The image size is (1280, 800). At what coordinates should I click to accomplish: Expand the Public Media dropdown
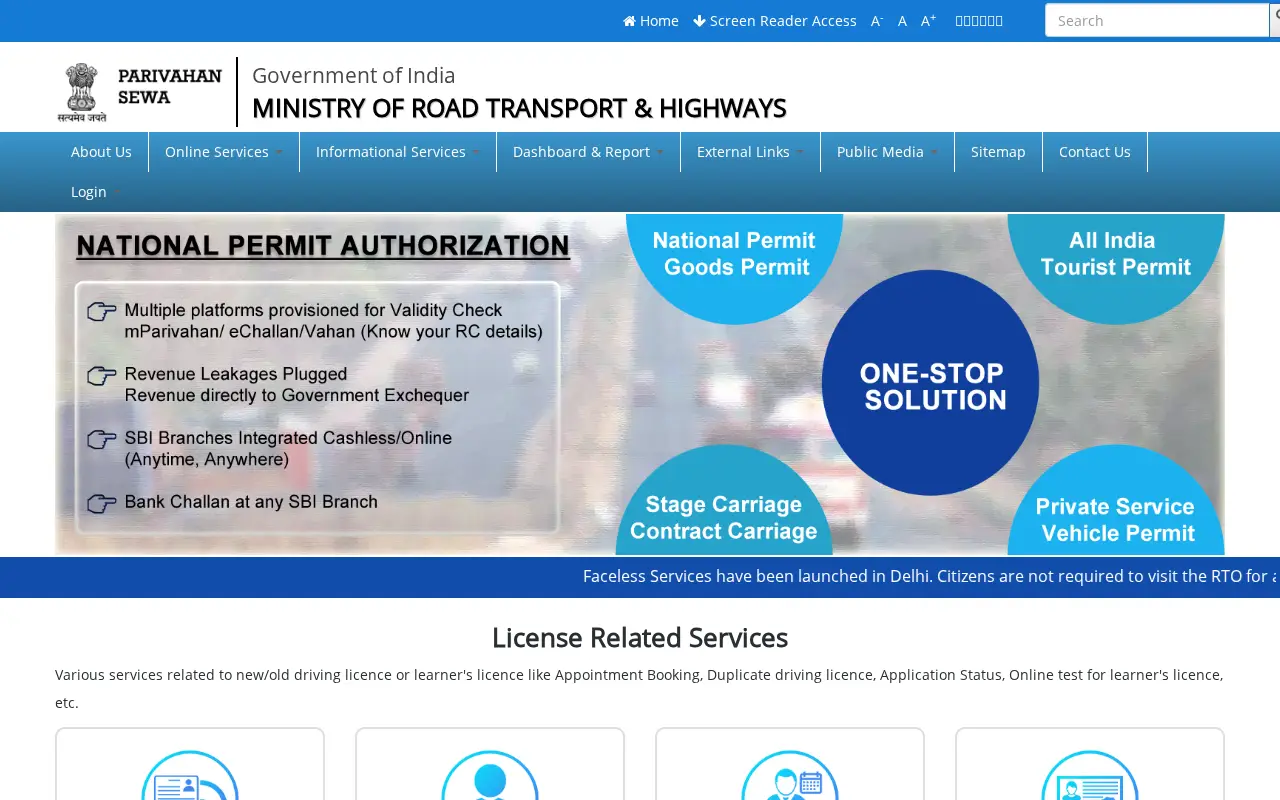pyautogui.click(x=887, y=152)
